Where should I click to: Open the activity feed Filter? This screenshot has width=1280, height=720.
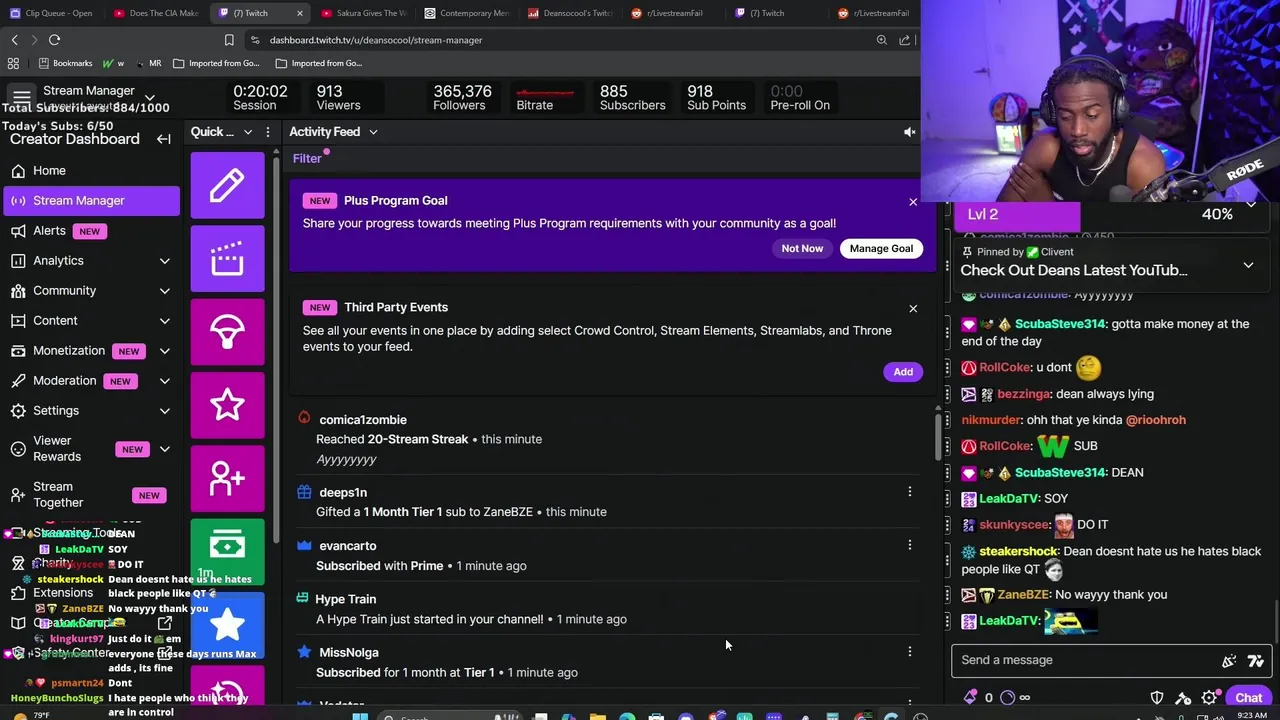307,158
